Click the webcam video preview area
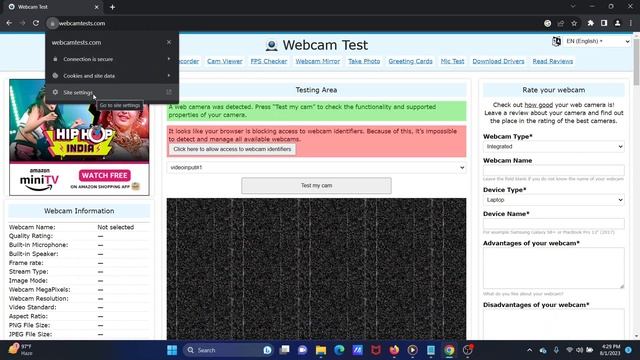Screen dimensions: 640x360 pos(316,269)
